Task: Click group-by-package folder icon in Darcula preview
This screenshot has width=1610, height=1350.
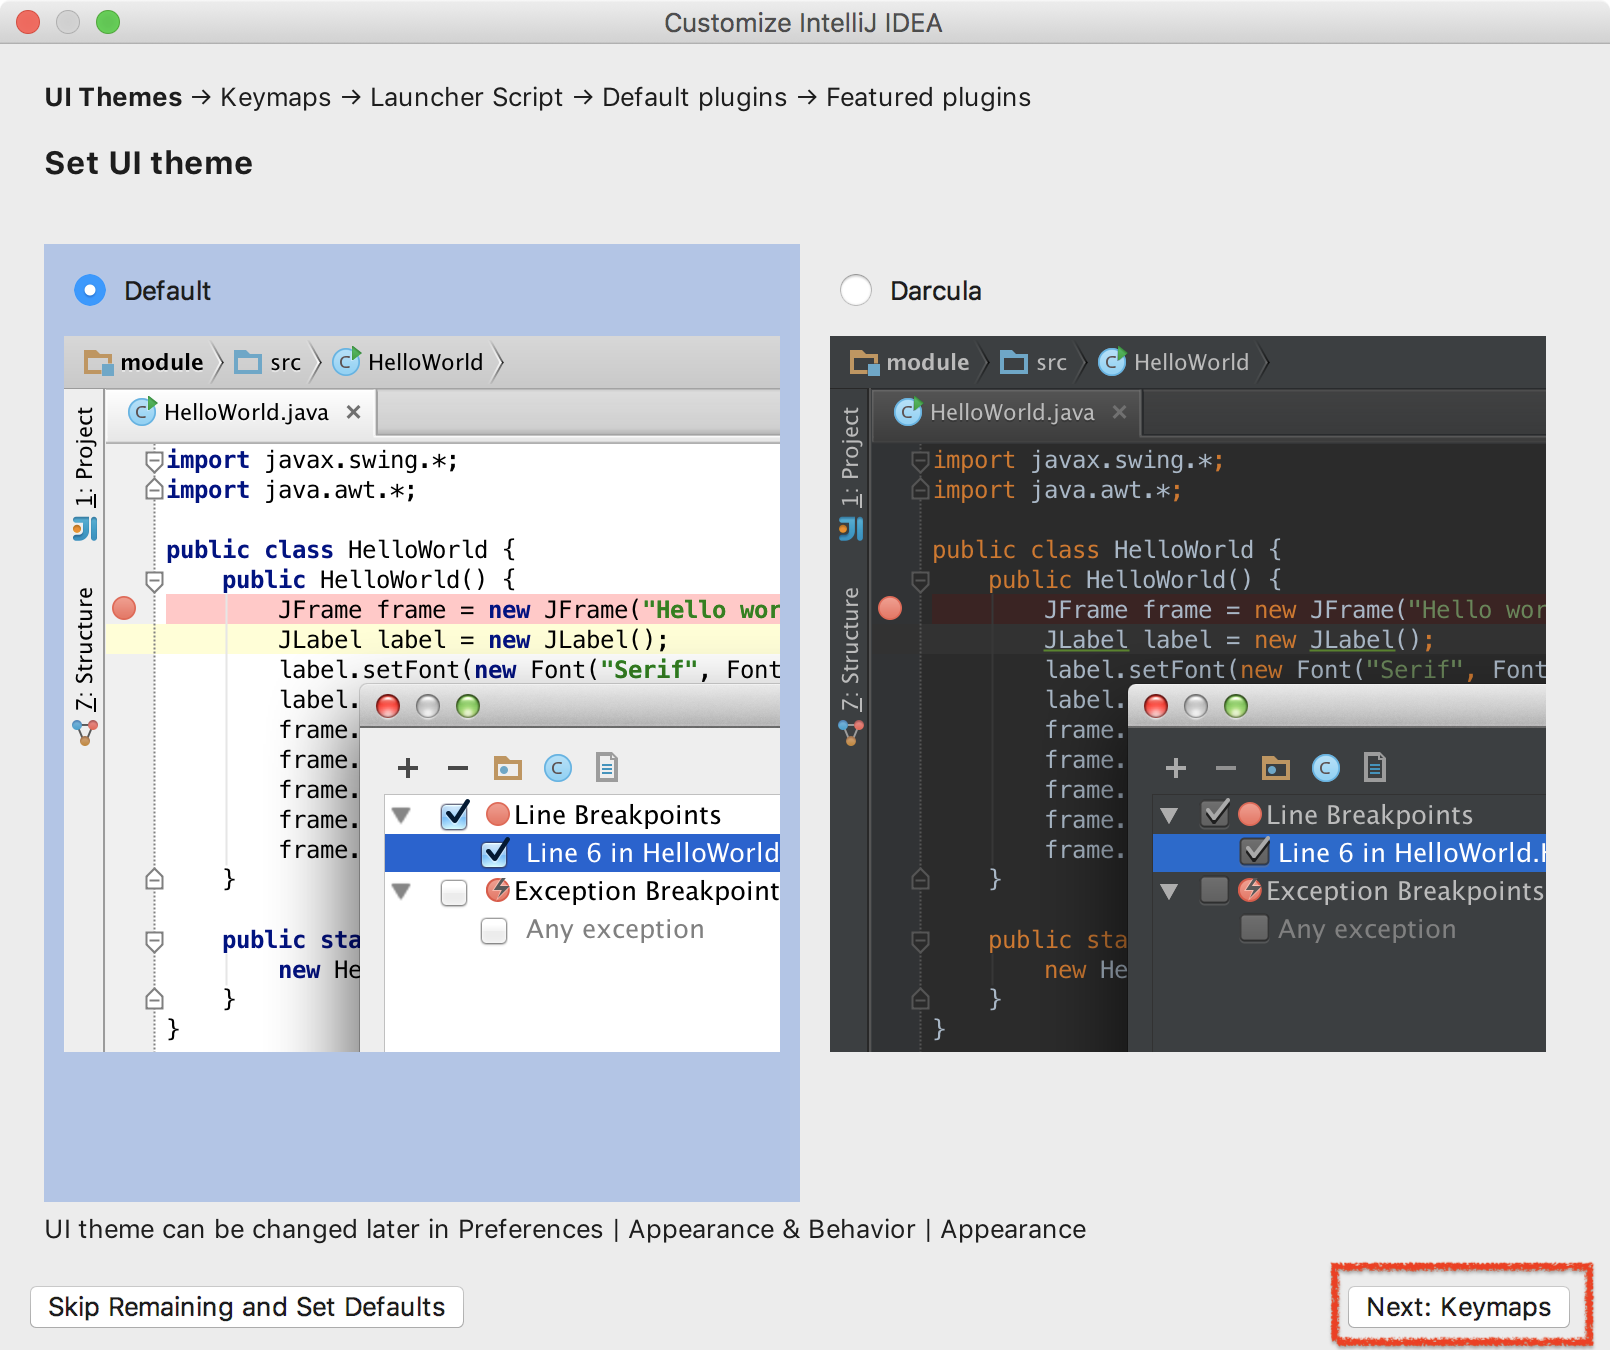Action: (1276, 767)
